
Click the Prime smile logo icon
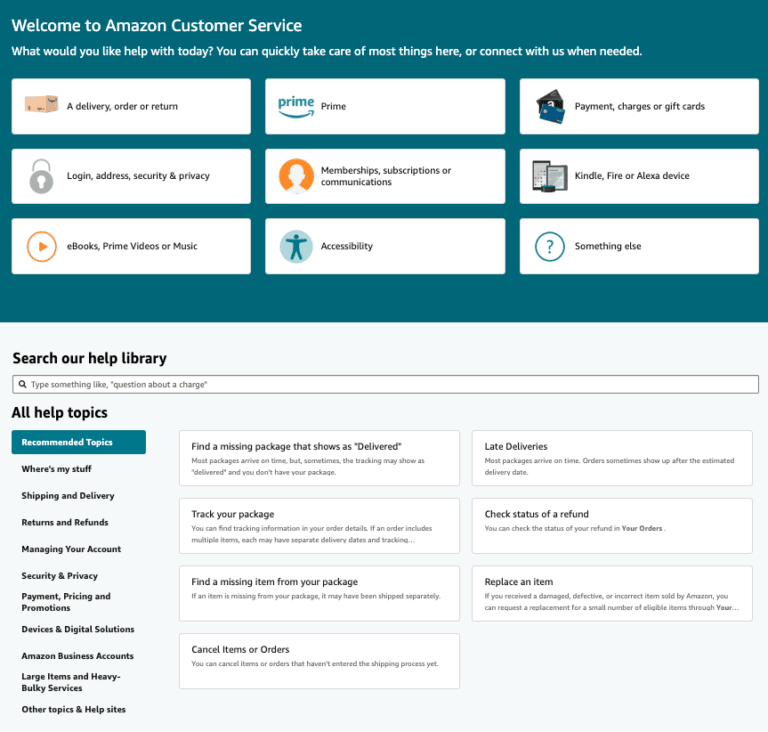click(296, 106)
